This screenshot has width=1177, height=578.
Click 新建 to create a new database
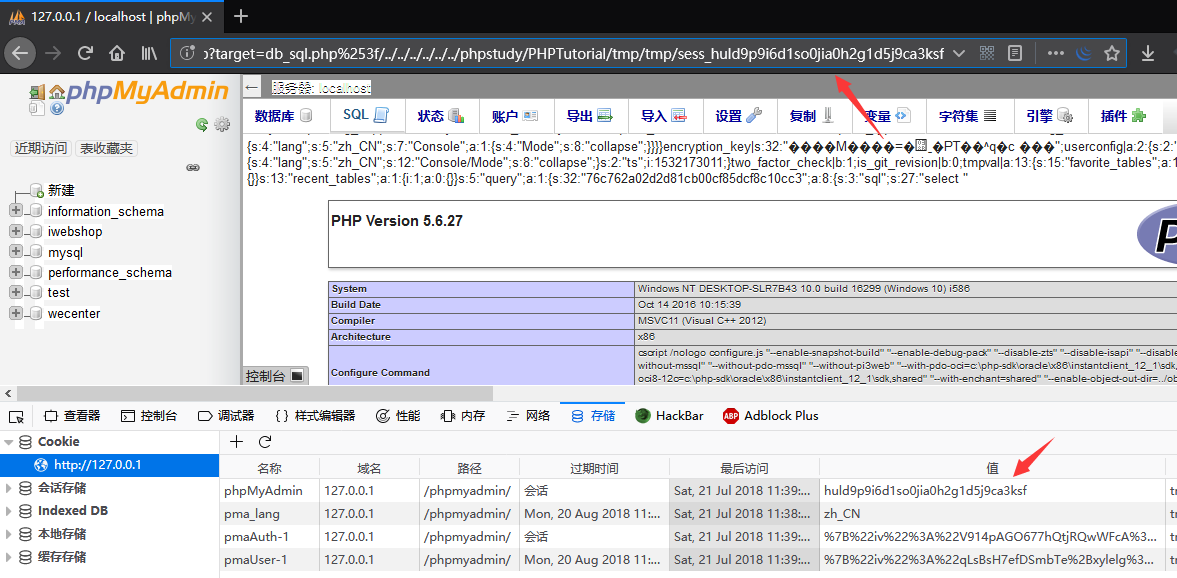[61, 191]
